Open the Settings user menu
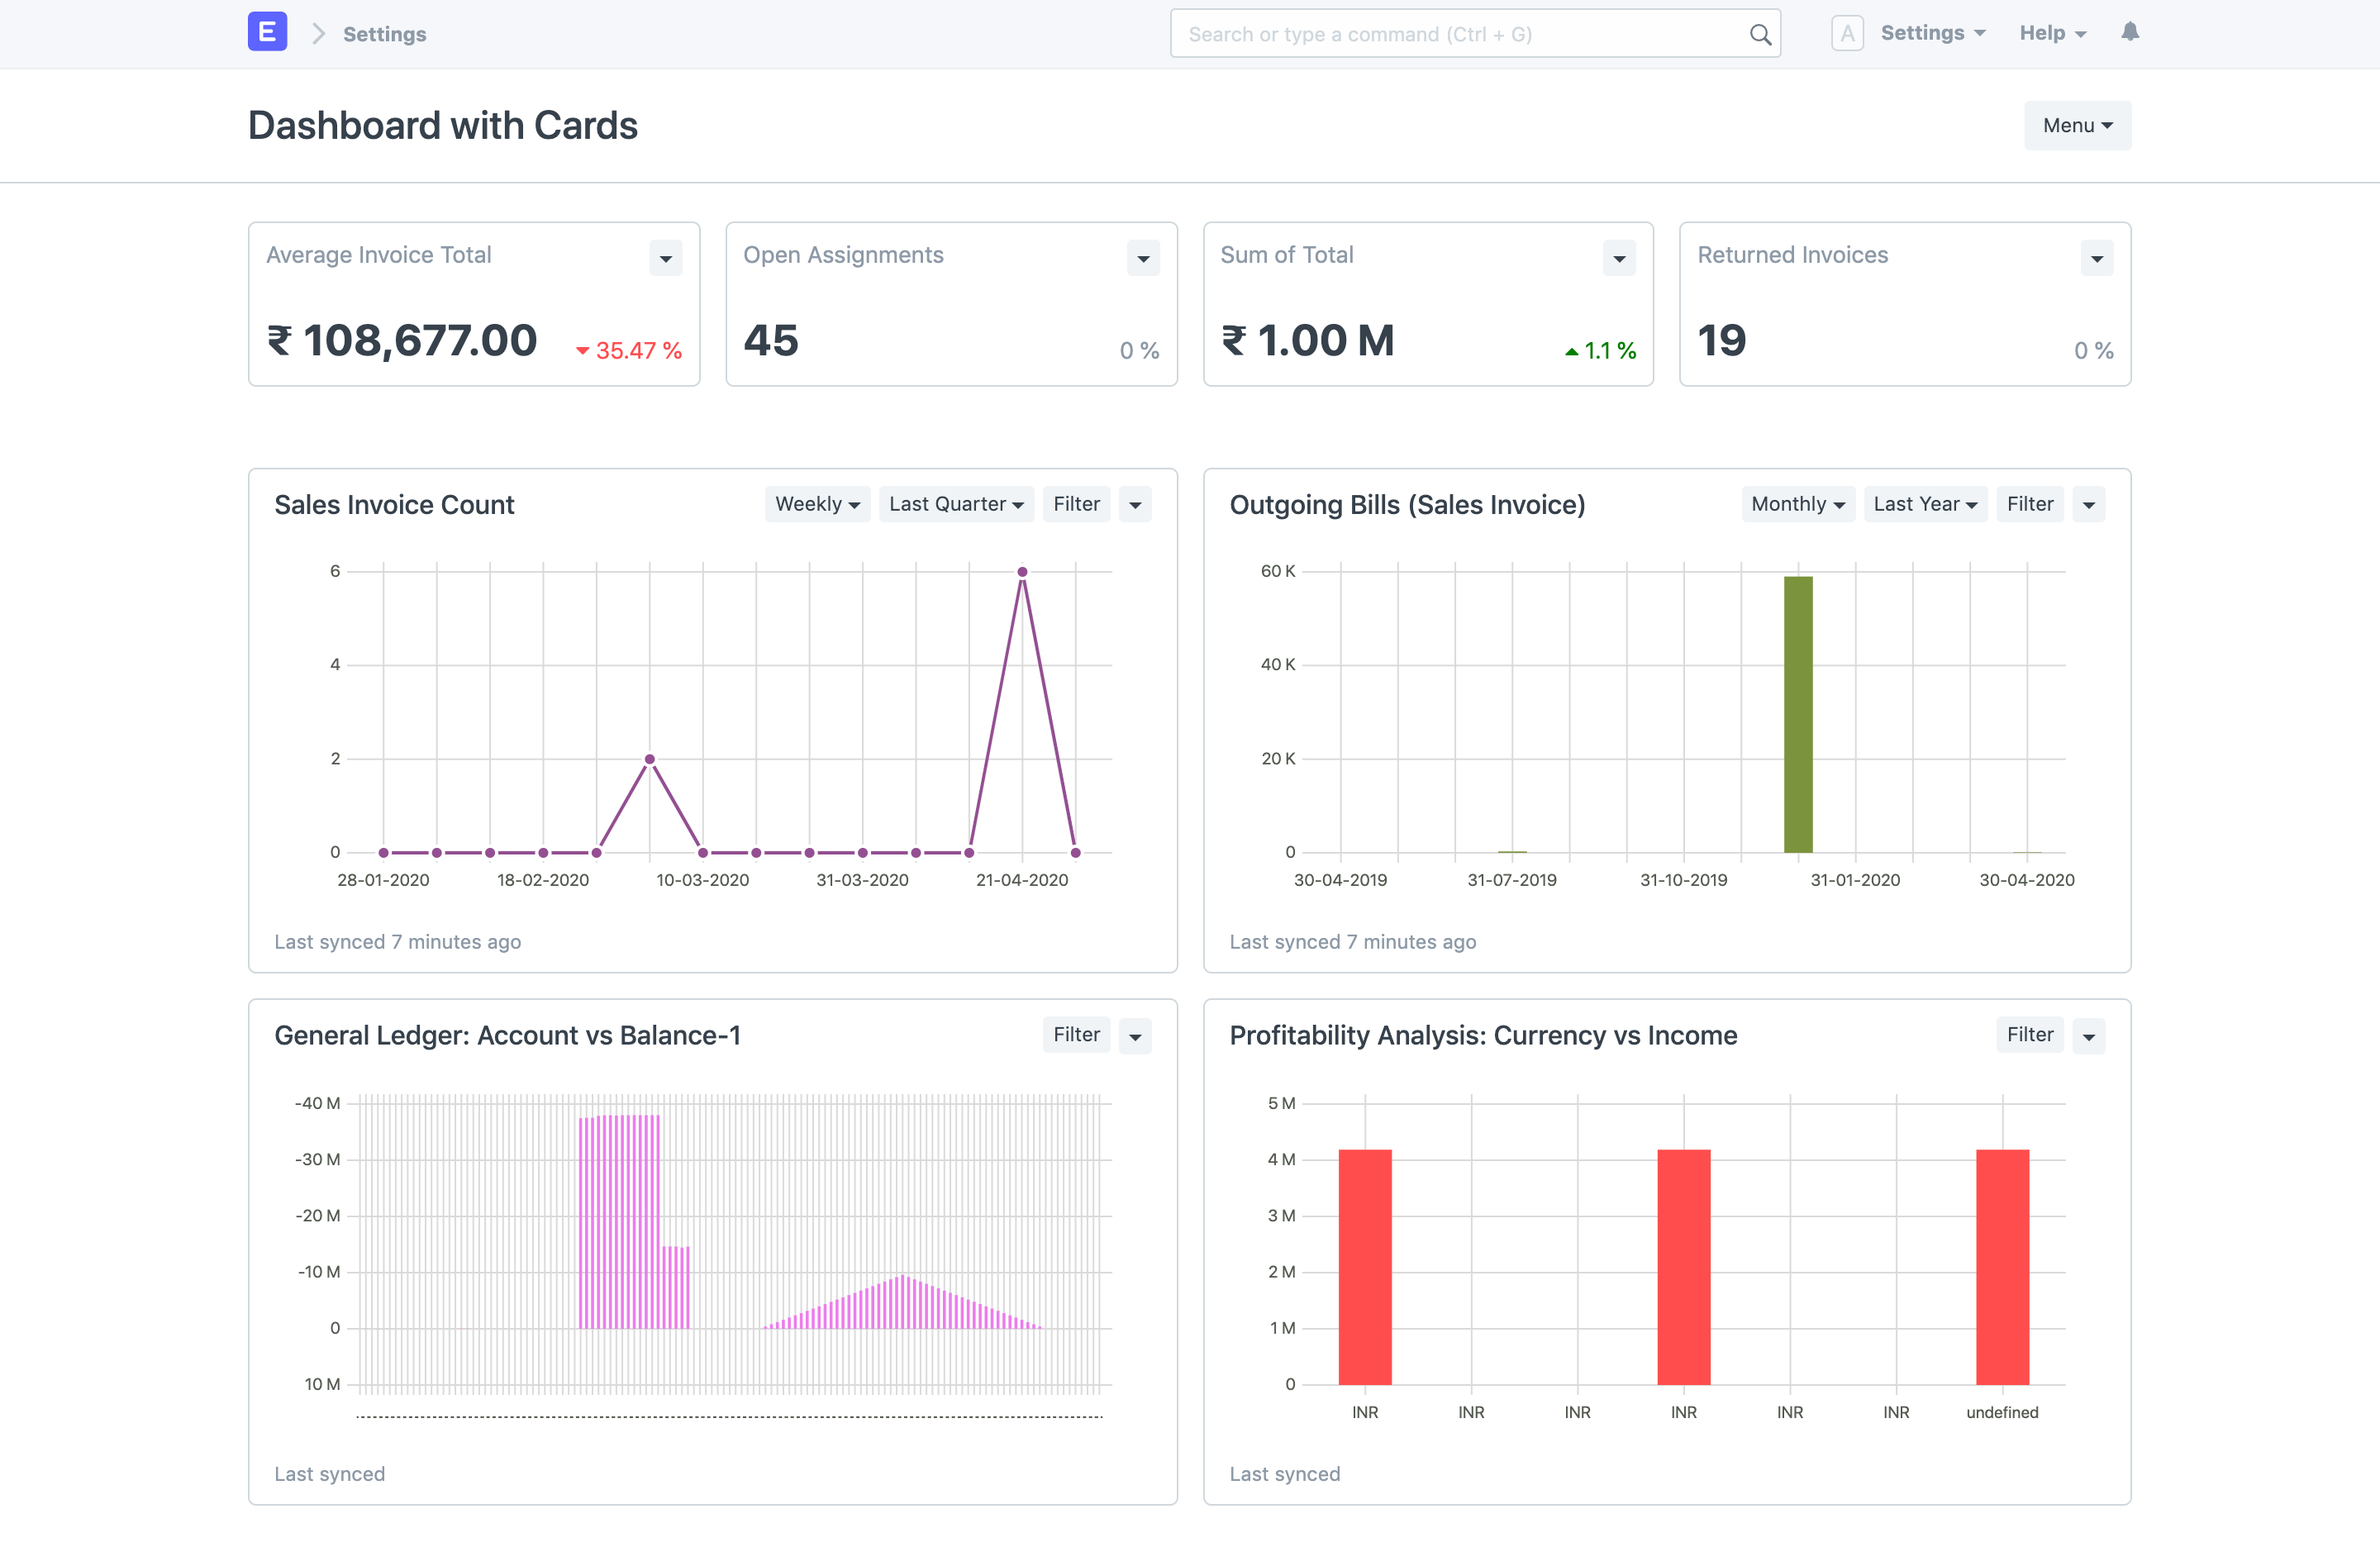2380x1547 pixels. (x=1932, y=33)
